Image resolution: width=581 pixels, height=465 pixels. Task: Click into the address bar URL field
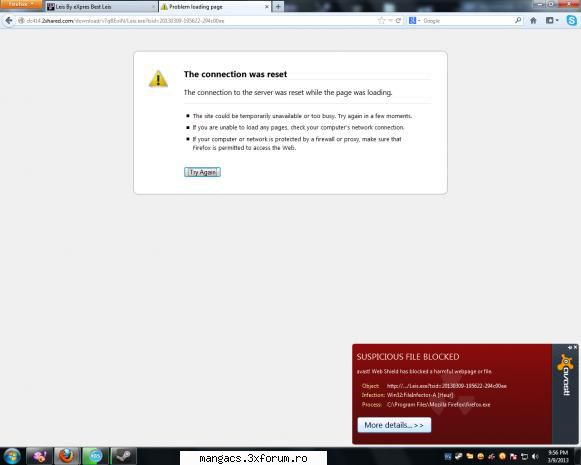200,21
